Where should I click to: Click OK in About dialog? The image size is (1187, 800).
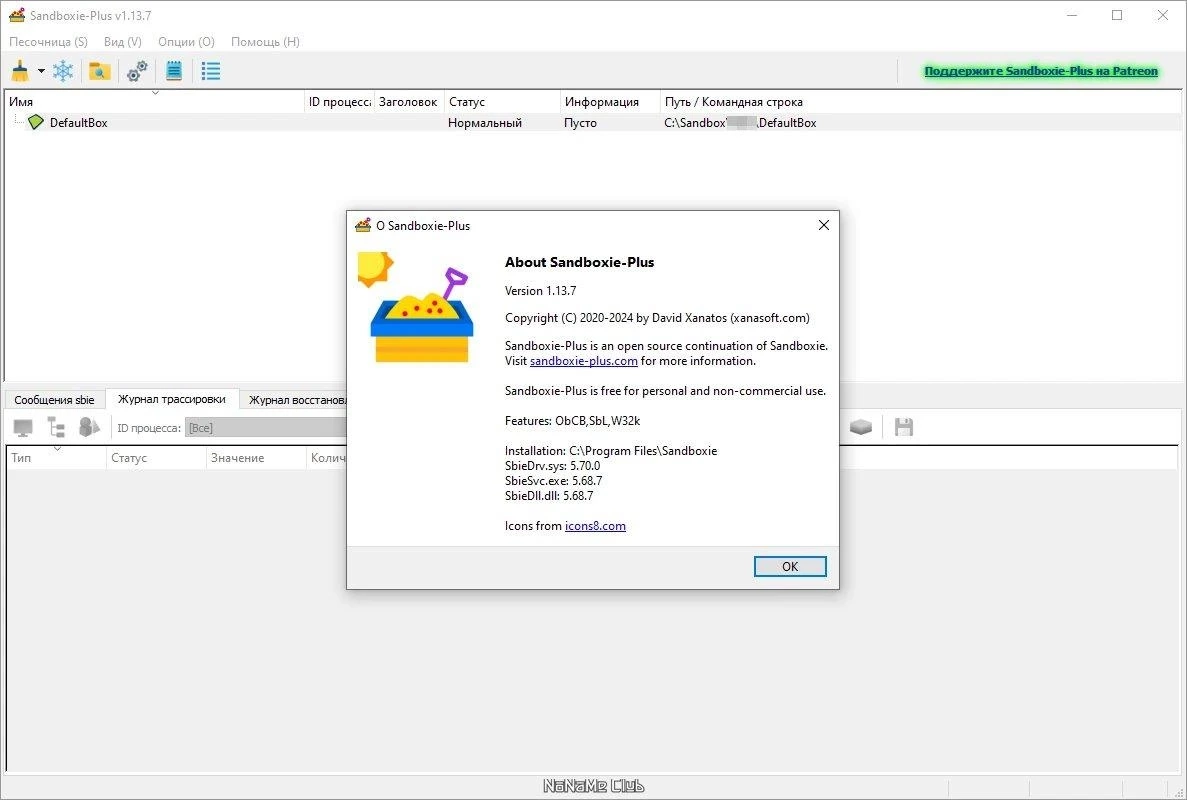(790, 566)
